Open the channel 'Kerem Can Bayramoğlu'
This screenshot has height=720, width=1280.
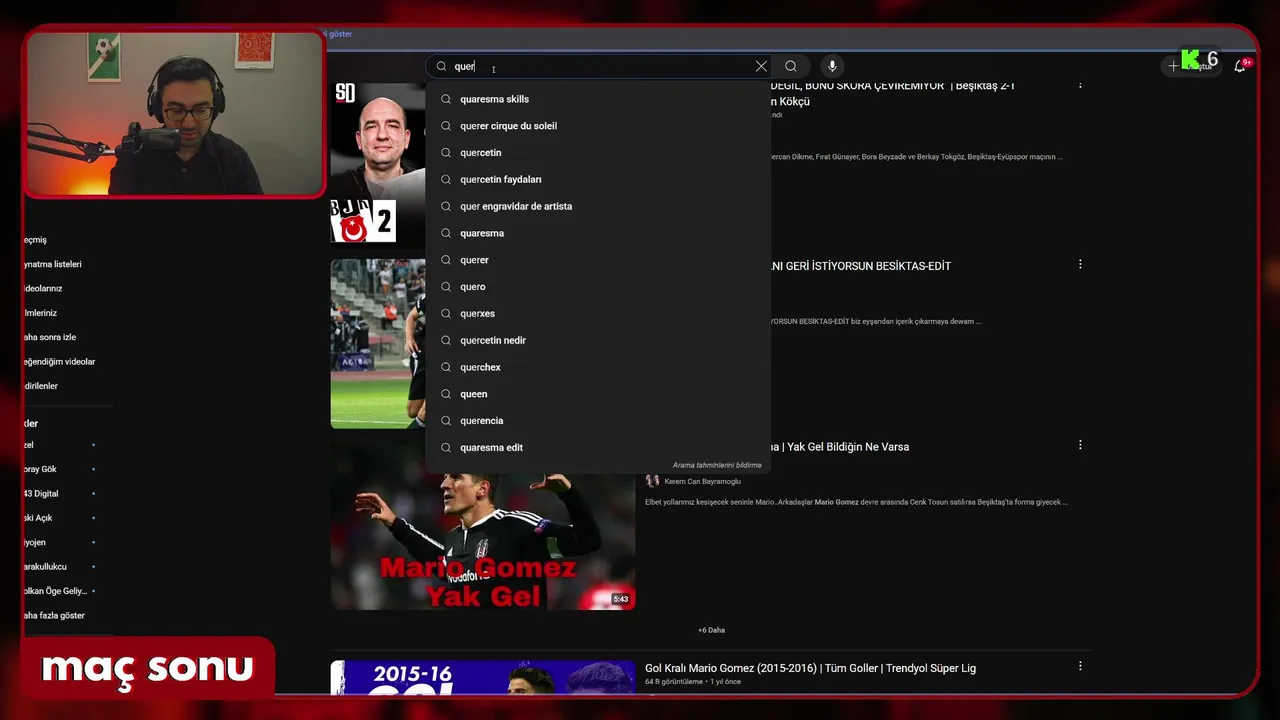[x=702, y=481]
